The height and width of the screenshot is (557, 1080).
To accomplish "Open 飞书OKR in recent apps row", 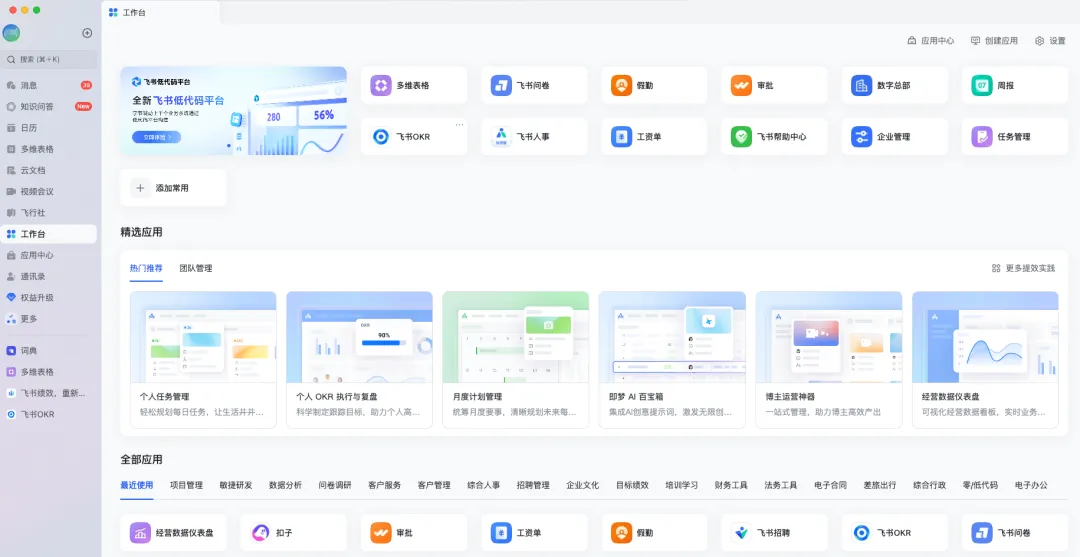I will tap(895, 533).
